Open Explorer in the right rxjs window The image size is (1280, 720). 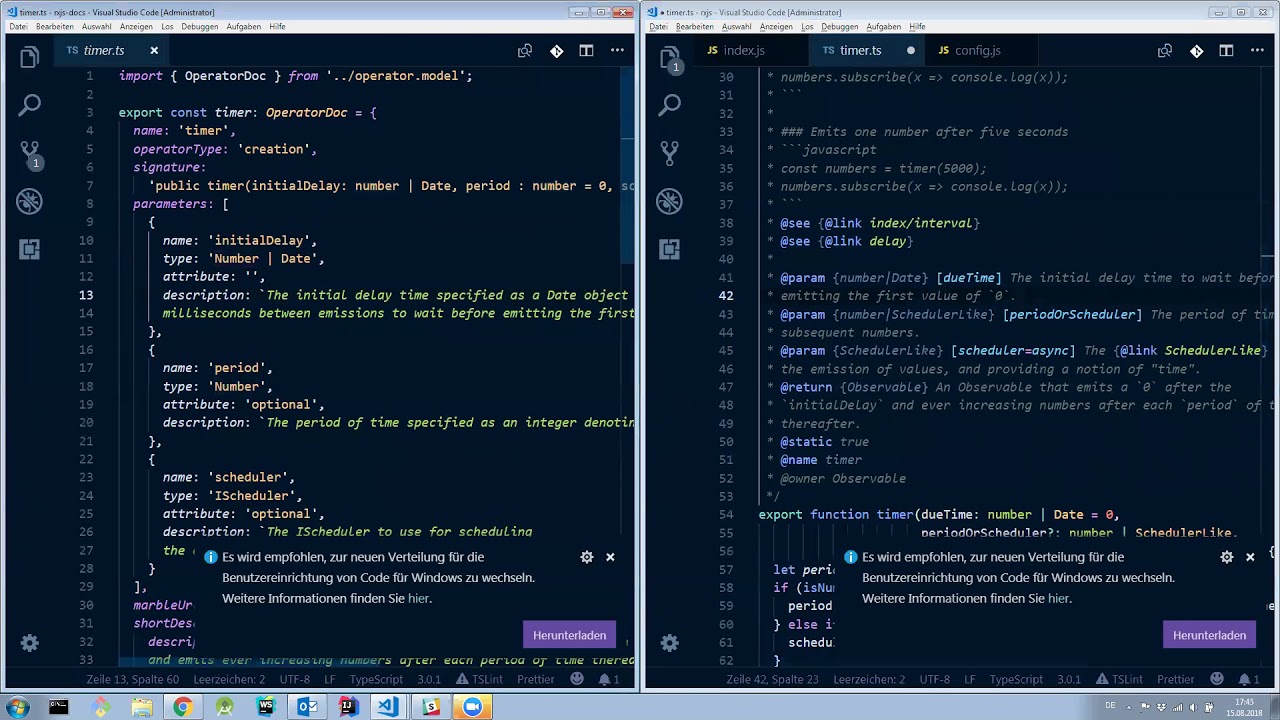tap(670, 58)
